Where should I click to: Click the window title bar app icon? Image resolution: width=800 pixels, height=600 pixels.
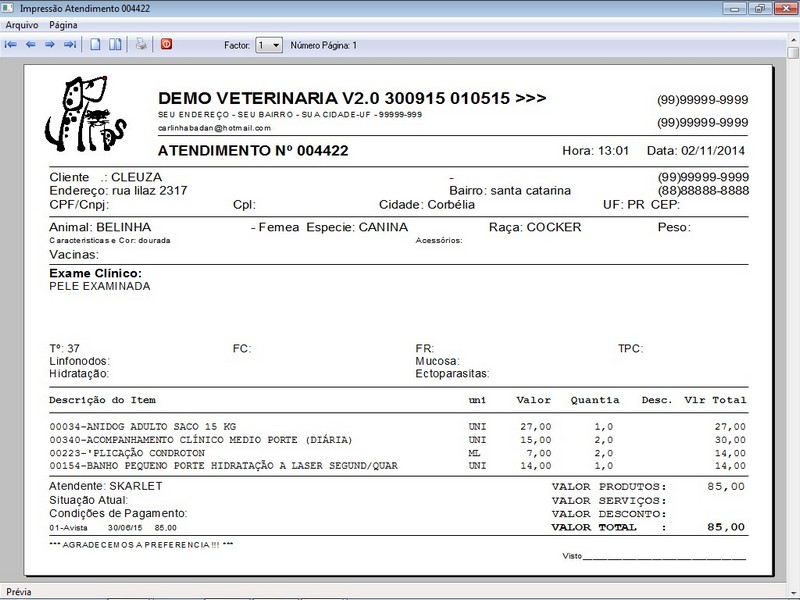click(8, 8)
